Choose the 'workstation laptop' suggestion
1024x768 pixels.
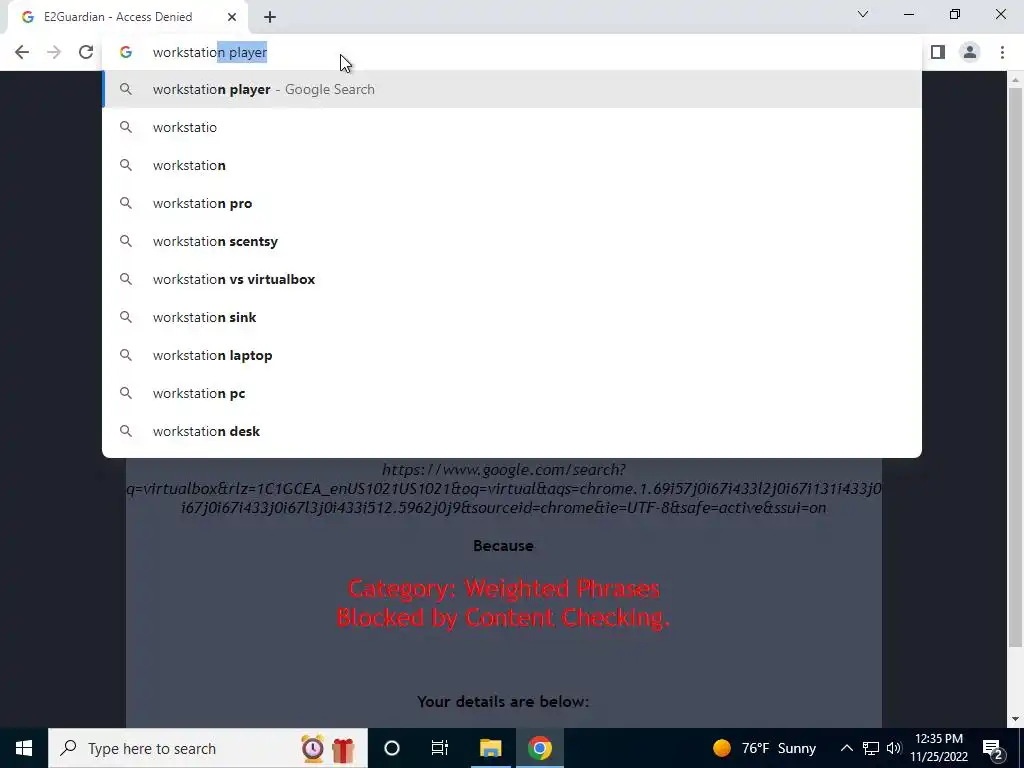click(x=512, y=355)
